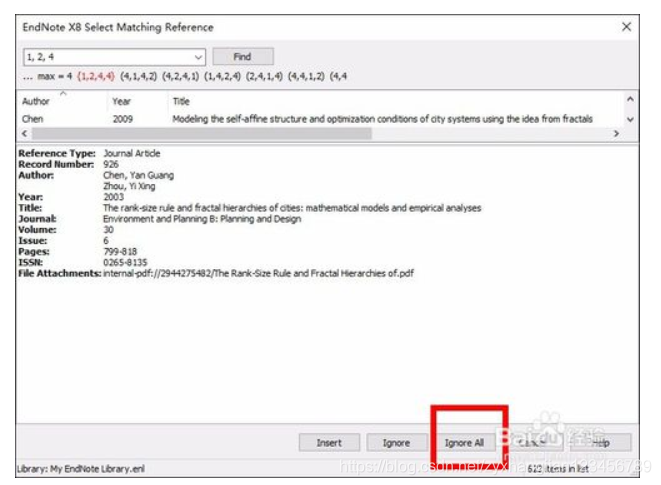Click the Ignore button
Screen dimensions: 661x485
pos(396,443)
